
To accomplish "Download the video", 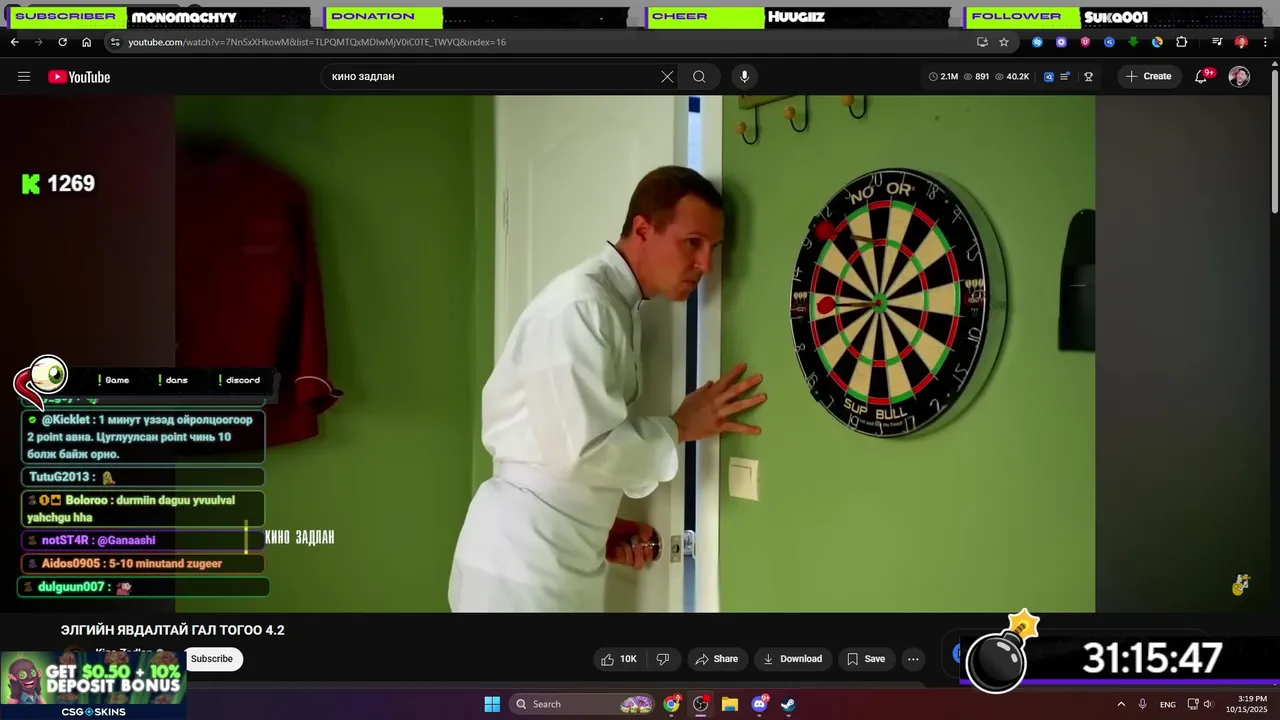I will [x=793, y=659].
